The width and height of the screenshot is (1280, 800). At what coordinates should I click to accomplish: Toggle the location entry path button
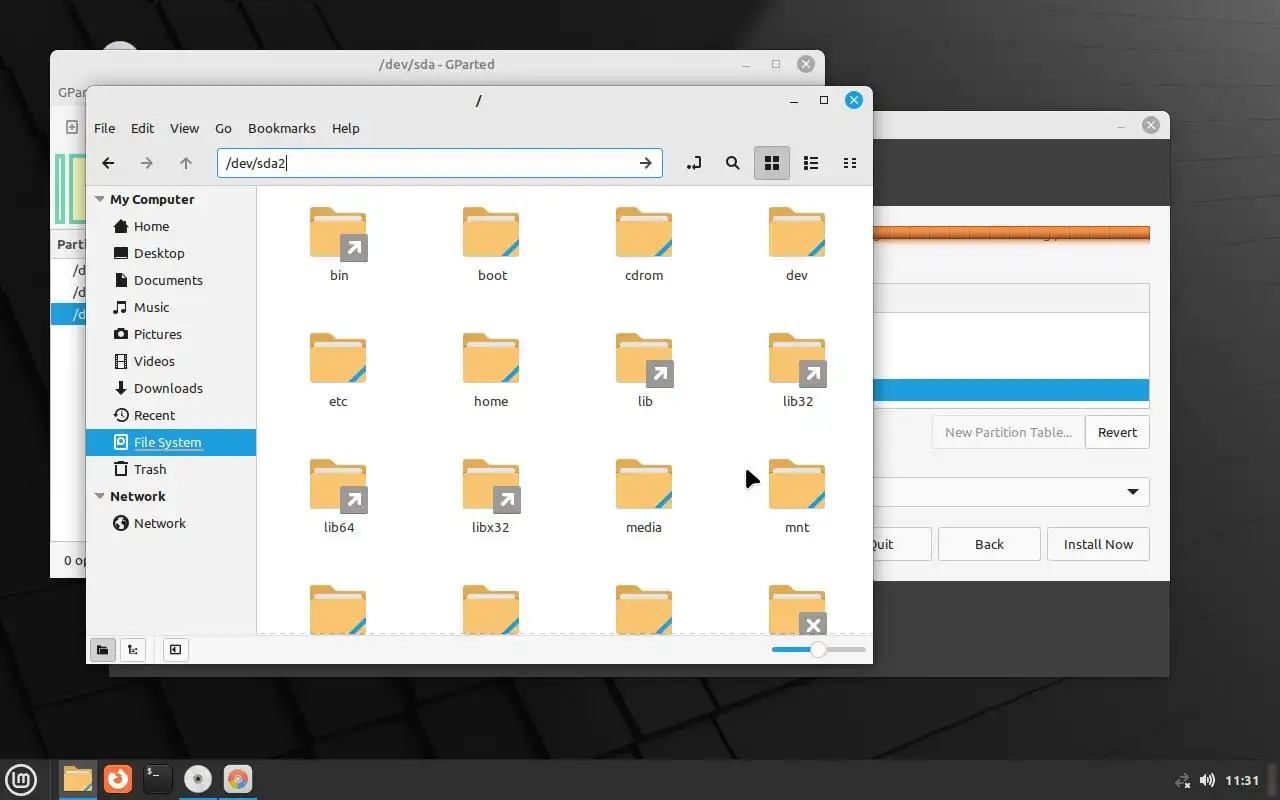pyautogui.click(x=694, y=163)
